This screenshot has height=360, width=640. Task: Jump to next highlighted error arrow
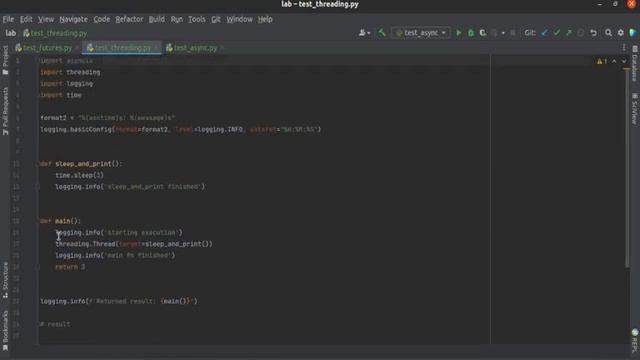(x=624, y=61)
